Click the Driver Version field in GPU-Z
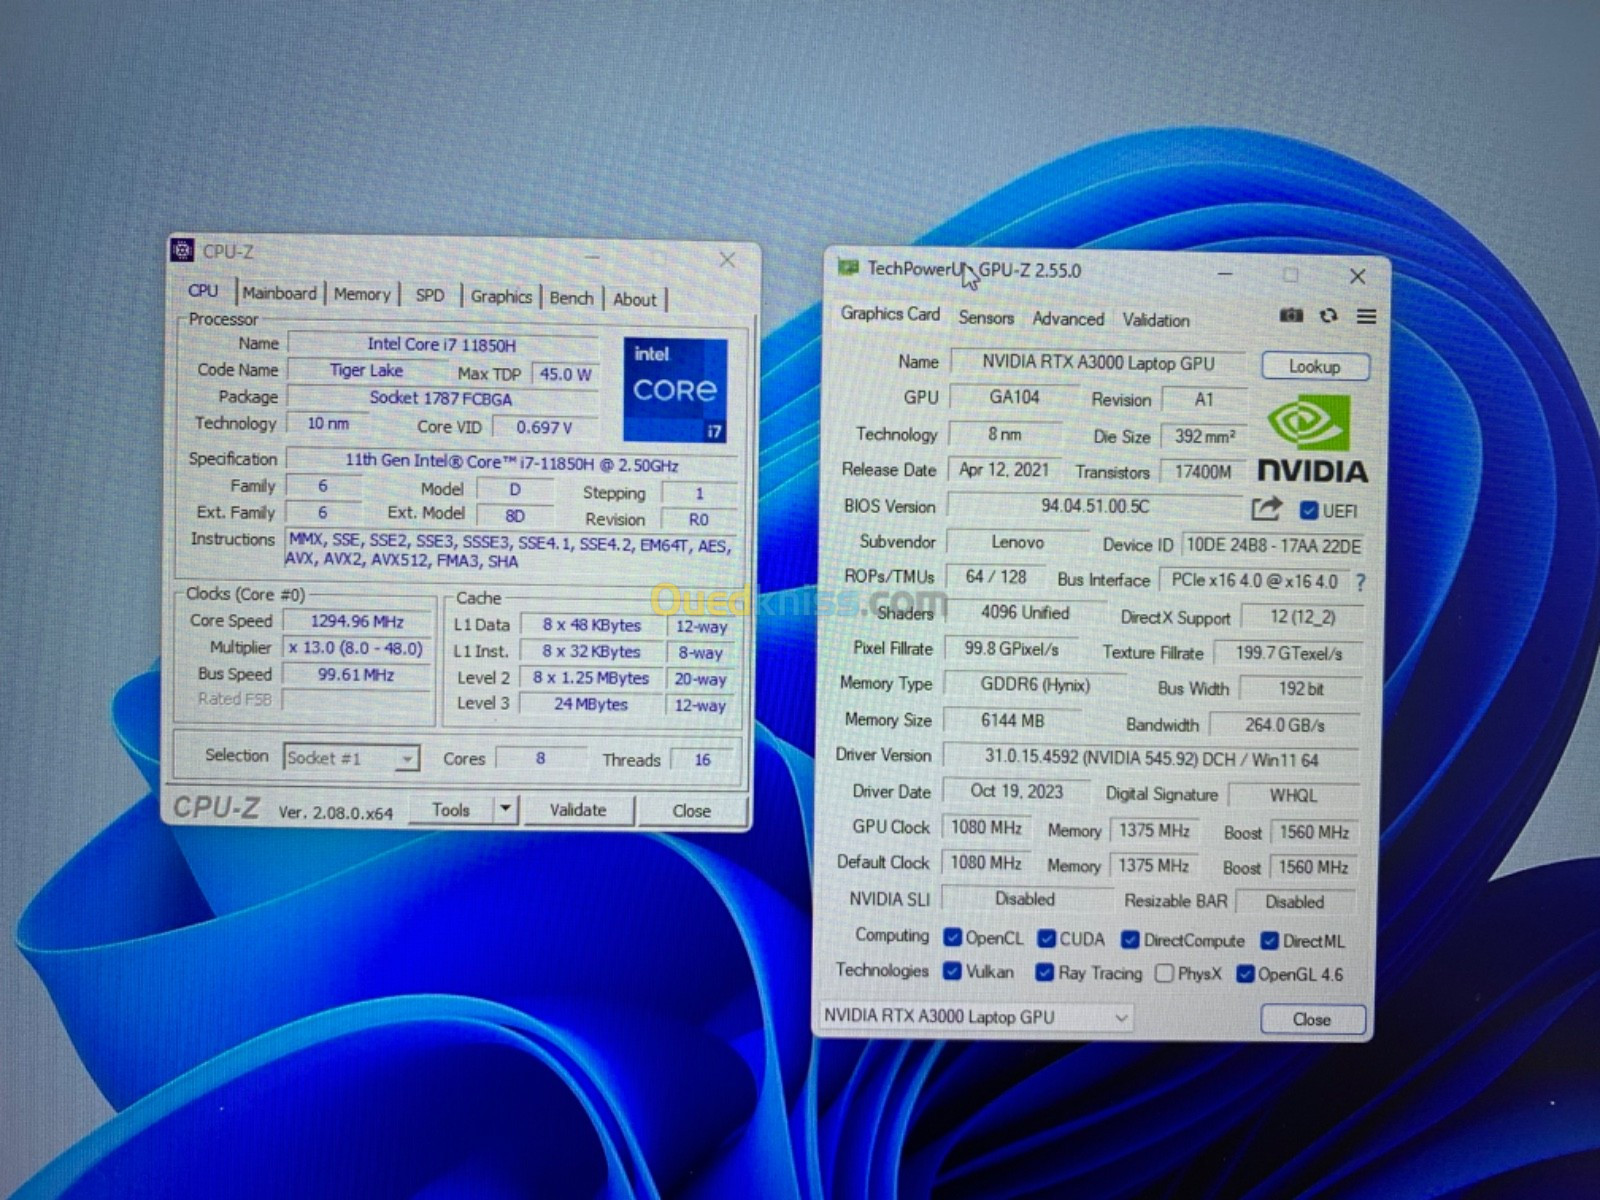The image size is (1600, 1200). [1151, 759]
